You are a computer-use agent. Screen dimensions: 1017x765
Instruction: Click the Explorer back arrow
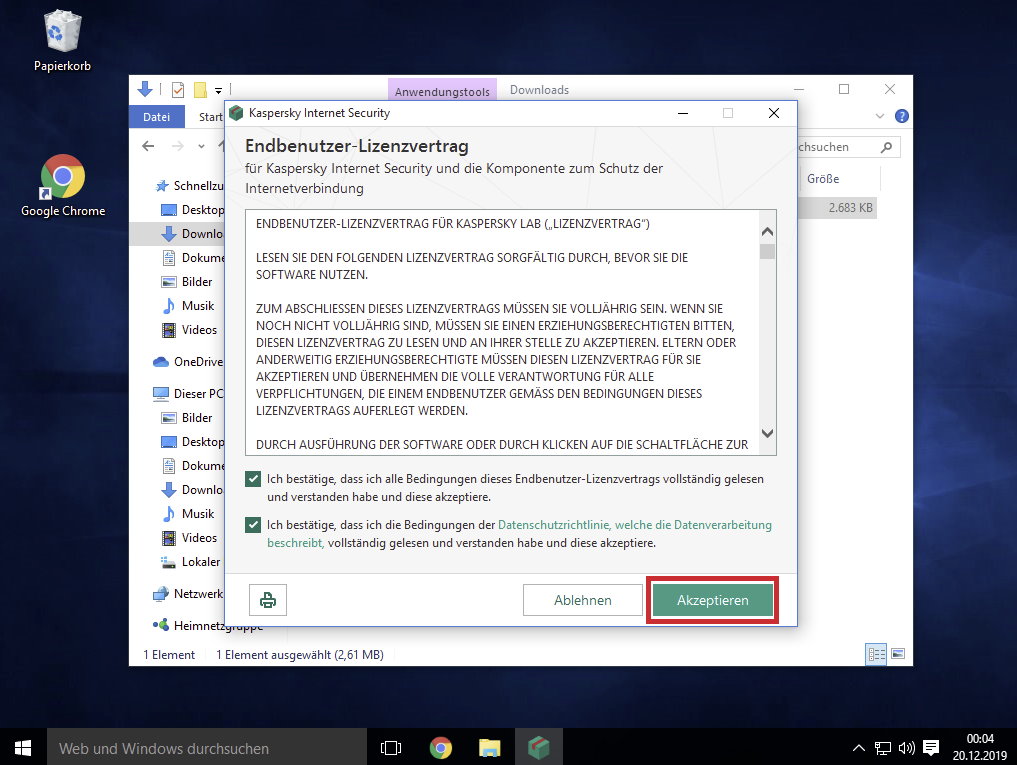pyautogui.click(x=148, y=147)
